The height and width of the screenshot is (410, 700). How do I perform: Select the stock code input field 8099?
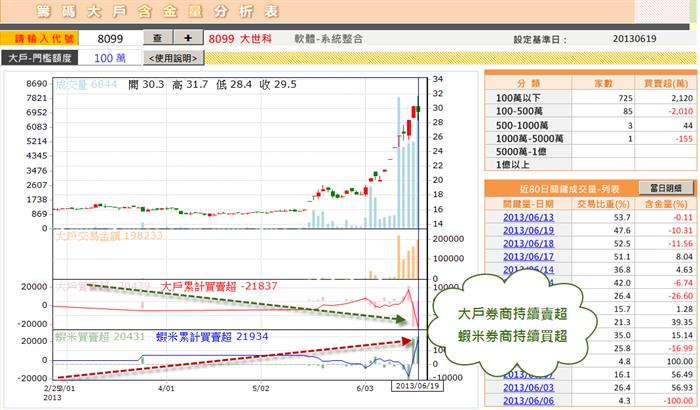(x=110, y=39)
